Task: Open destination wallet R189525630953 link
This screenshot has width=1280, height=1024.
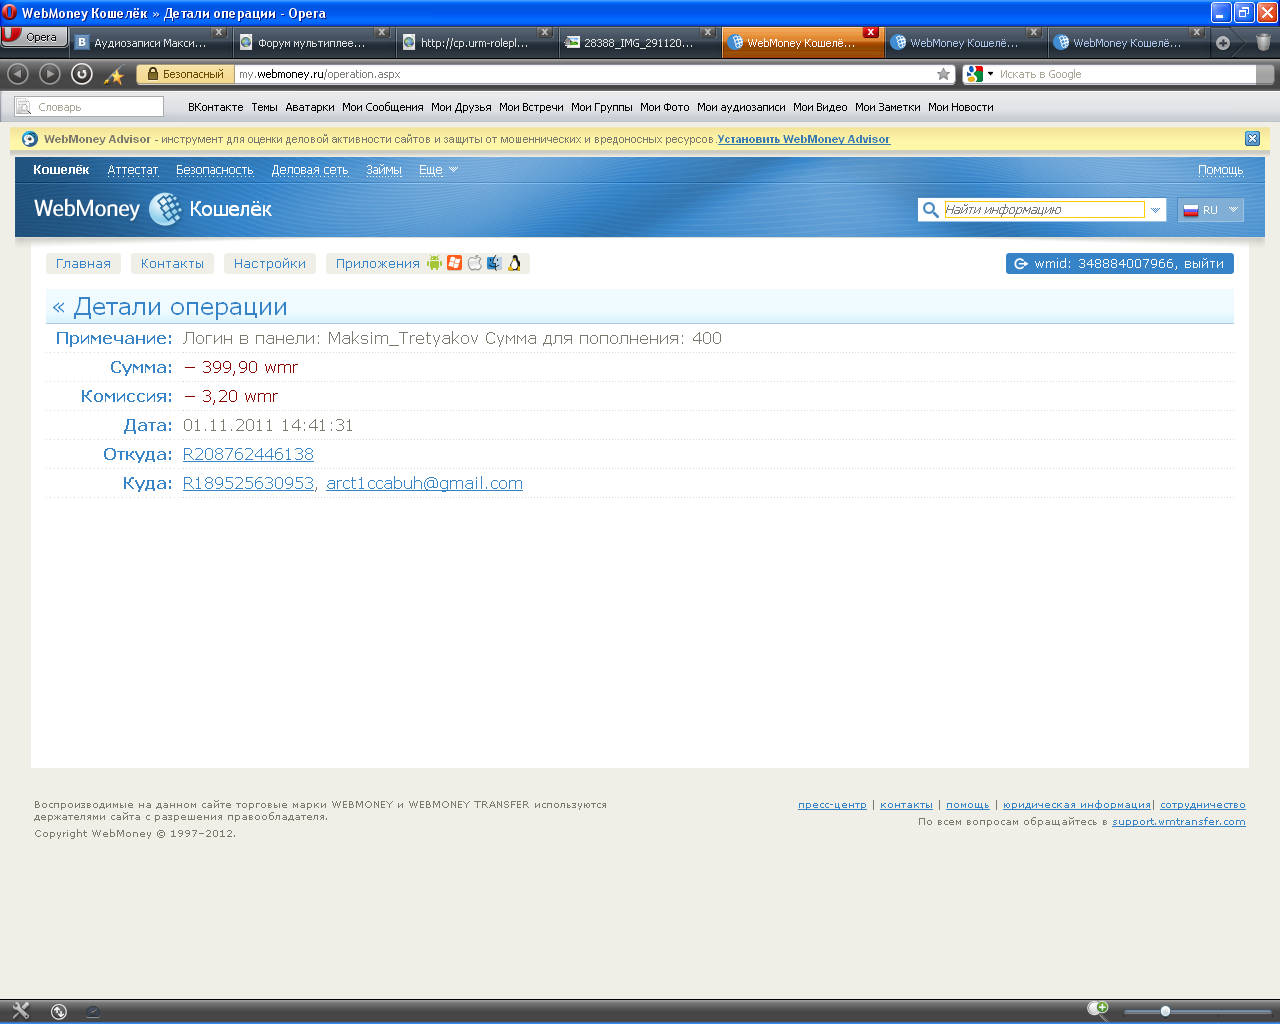Action: pos(248,484)
